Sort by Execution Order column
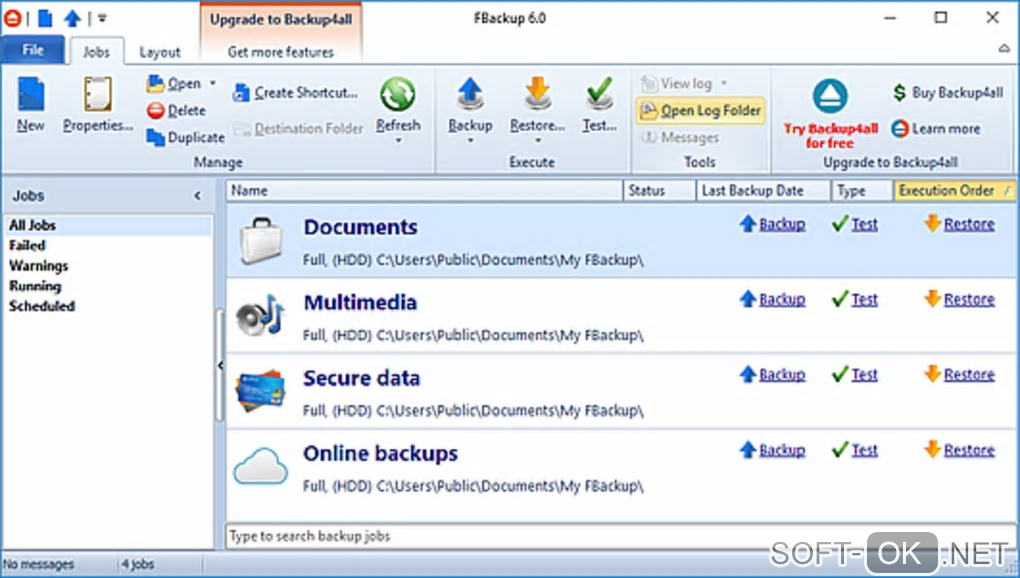 [954, 190]
